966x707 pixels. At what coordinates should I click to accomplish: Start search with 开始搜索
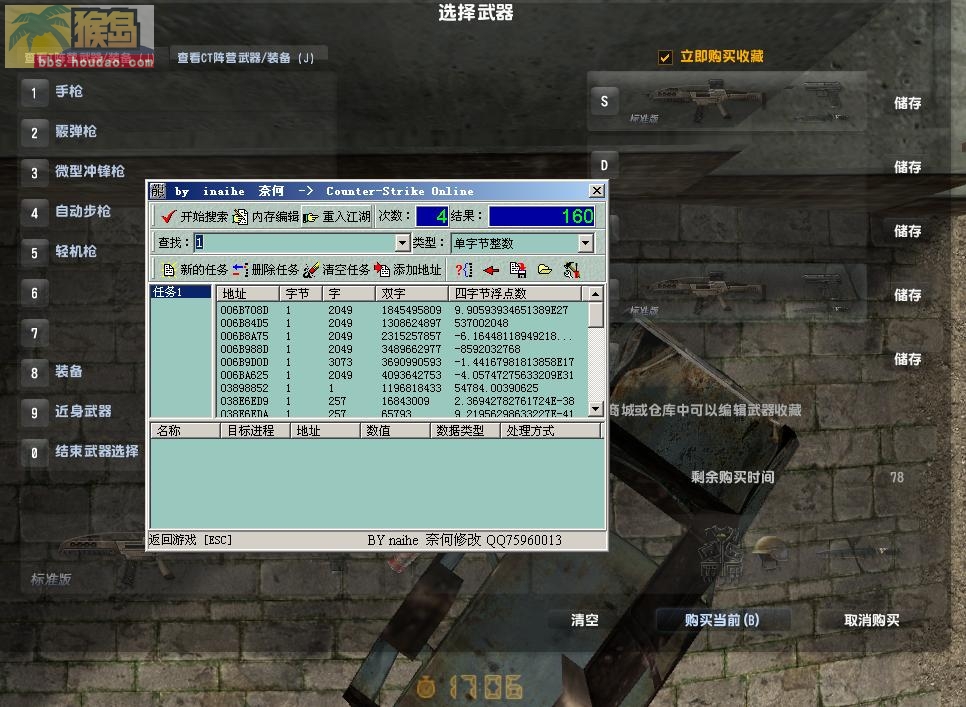pos(194,217)
